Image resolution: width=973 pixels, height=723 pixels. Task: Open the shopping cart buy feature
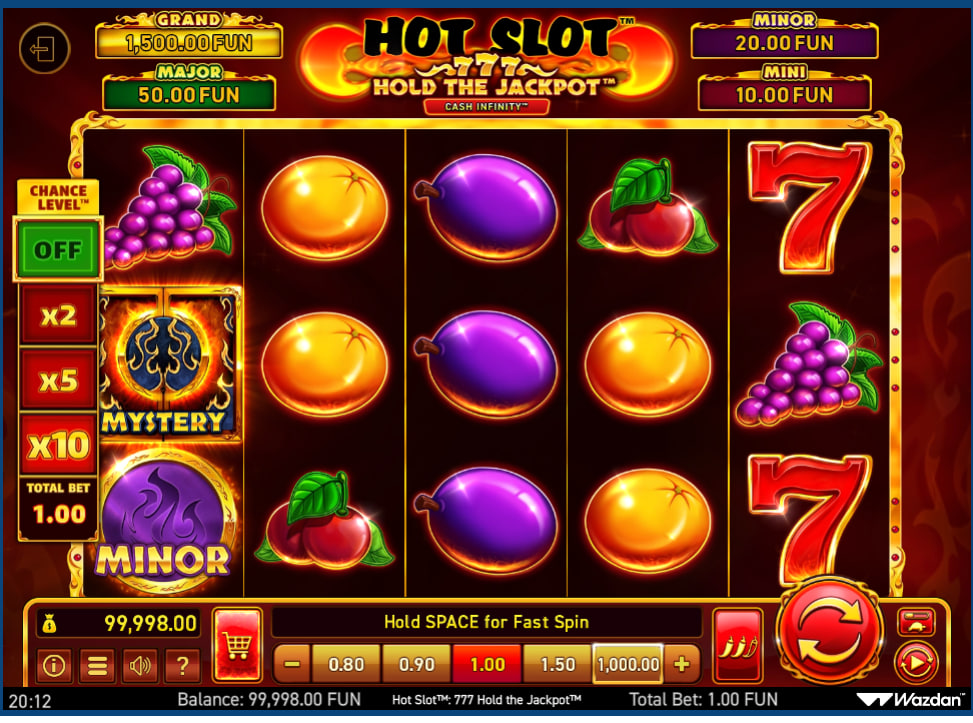point(237,645)
